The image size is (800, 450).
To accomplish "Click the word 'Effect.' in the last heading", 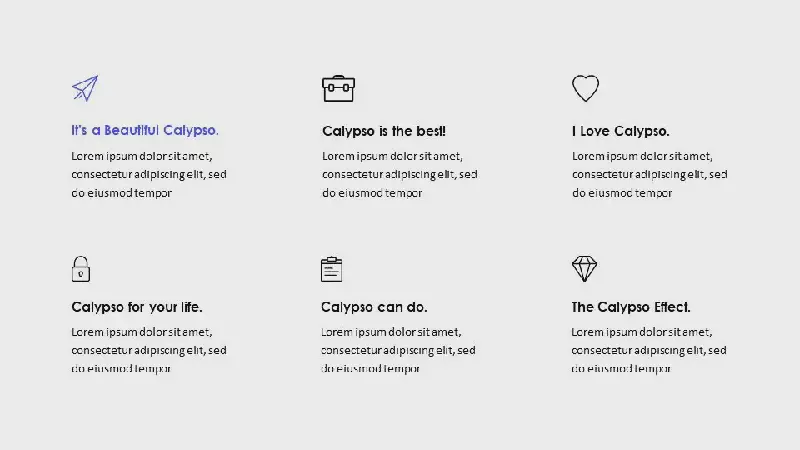I will (x=672, y=307).
